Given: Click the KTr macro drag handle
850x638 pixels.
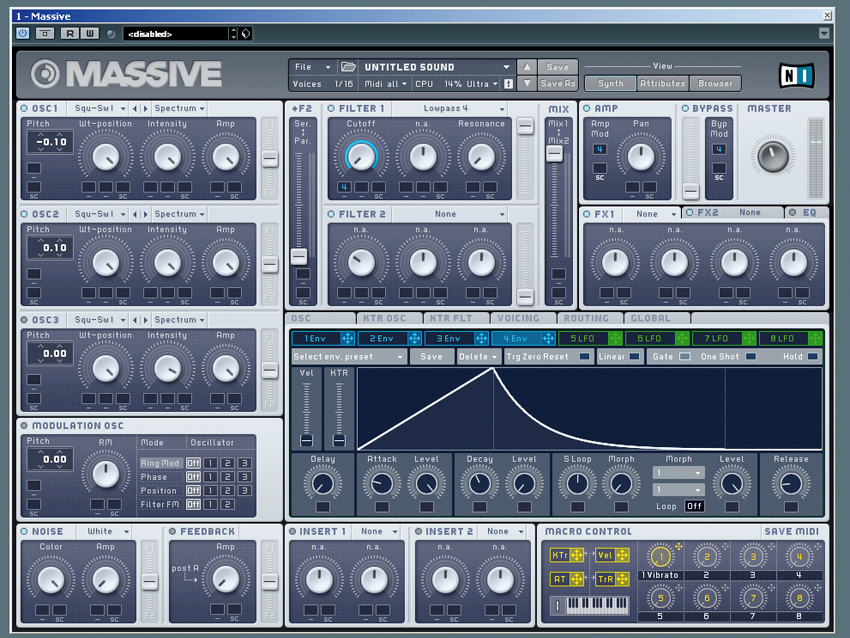Looking at the screenshot, I should click(x=577, y=555).
